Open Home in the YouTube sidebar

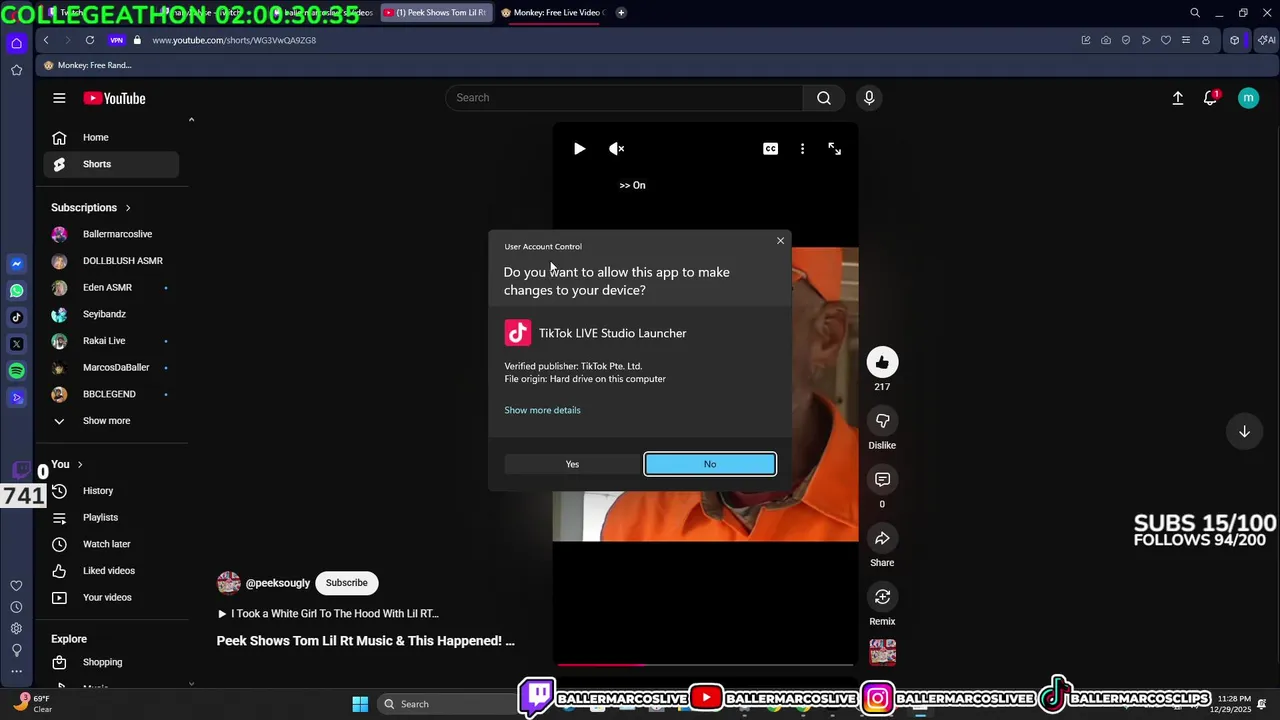point(111,138)
